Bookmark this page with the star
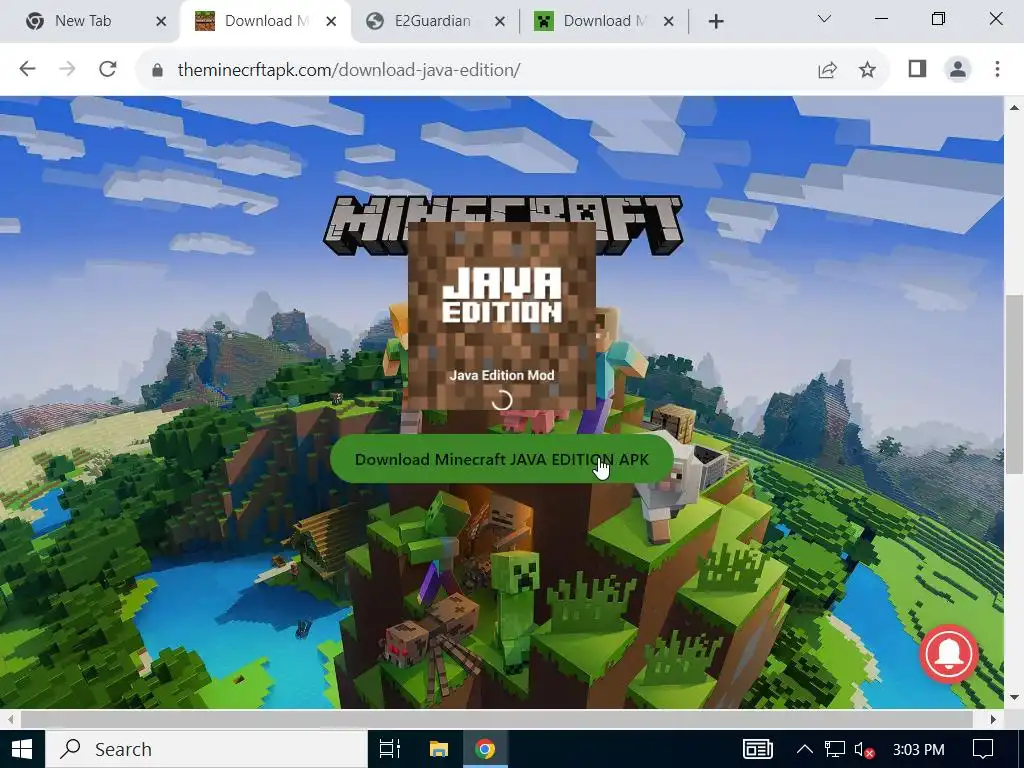The height and width of the screenshot is (768, 1024). (x=867, y=69)
